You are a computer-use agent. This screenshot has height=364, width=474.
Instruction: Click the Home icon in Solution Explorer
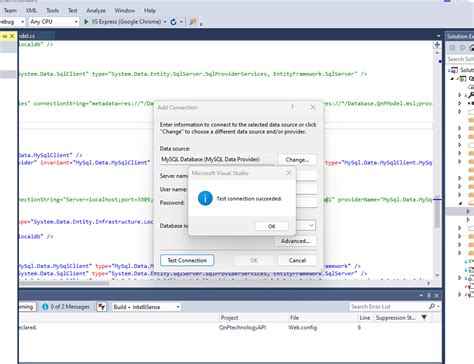471,48
